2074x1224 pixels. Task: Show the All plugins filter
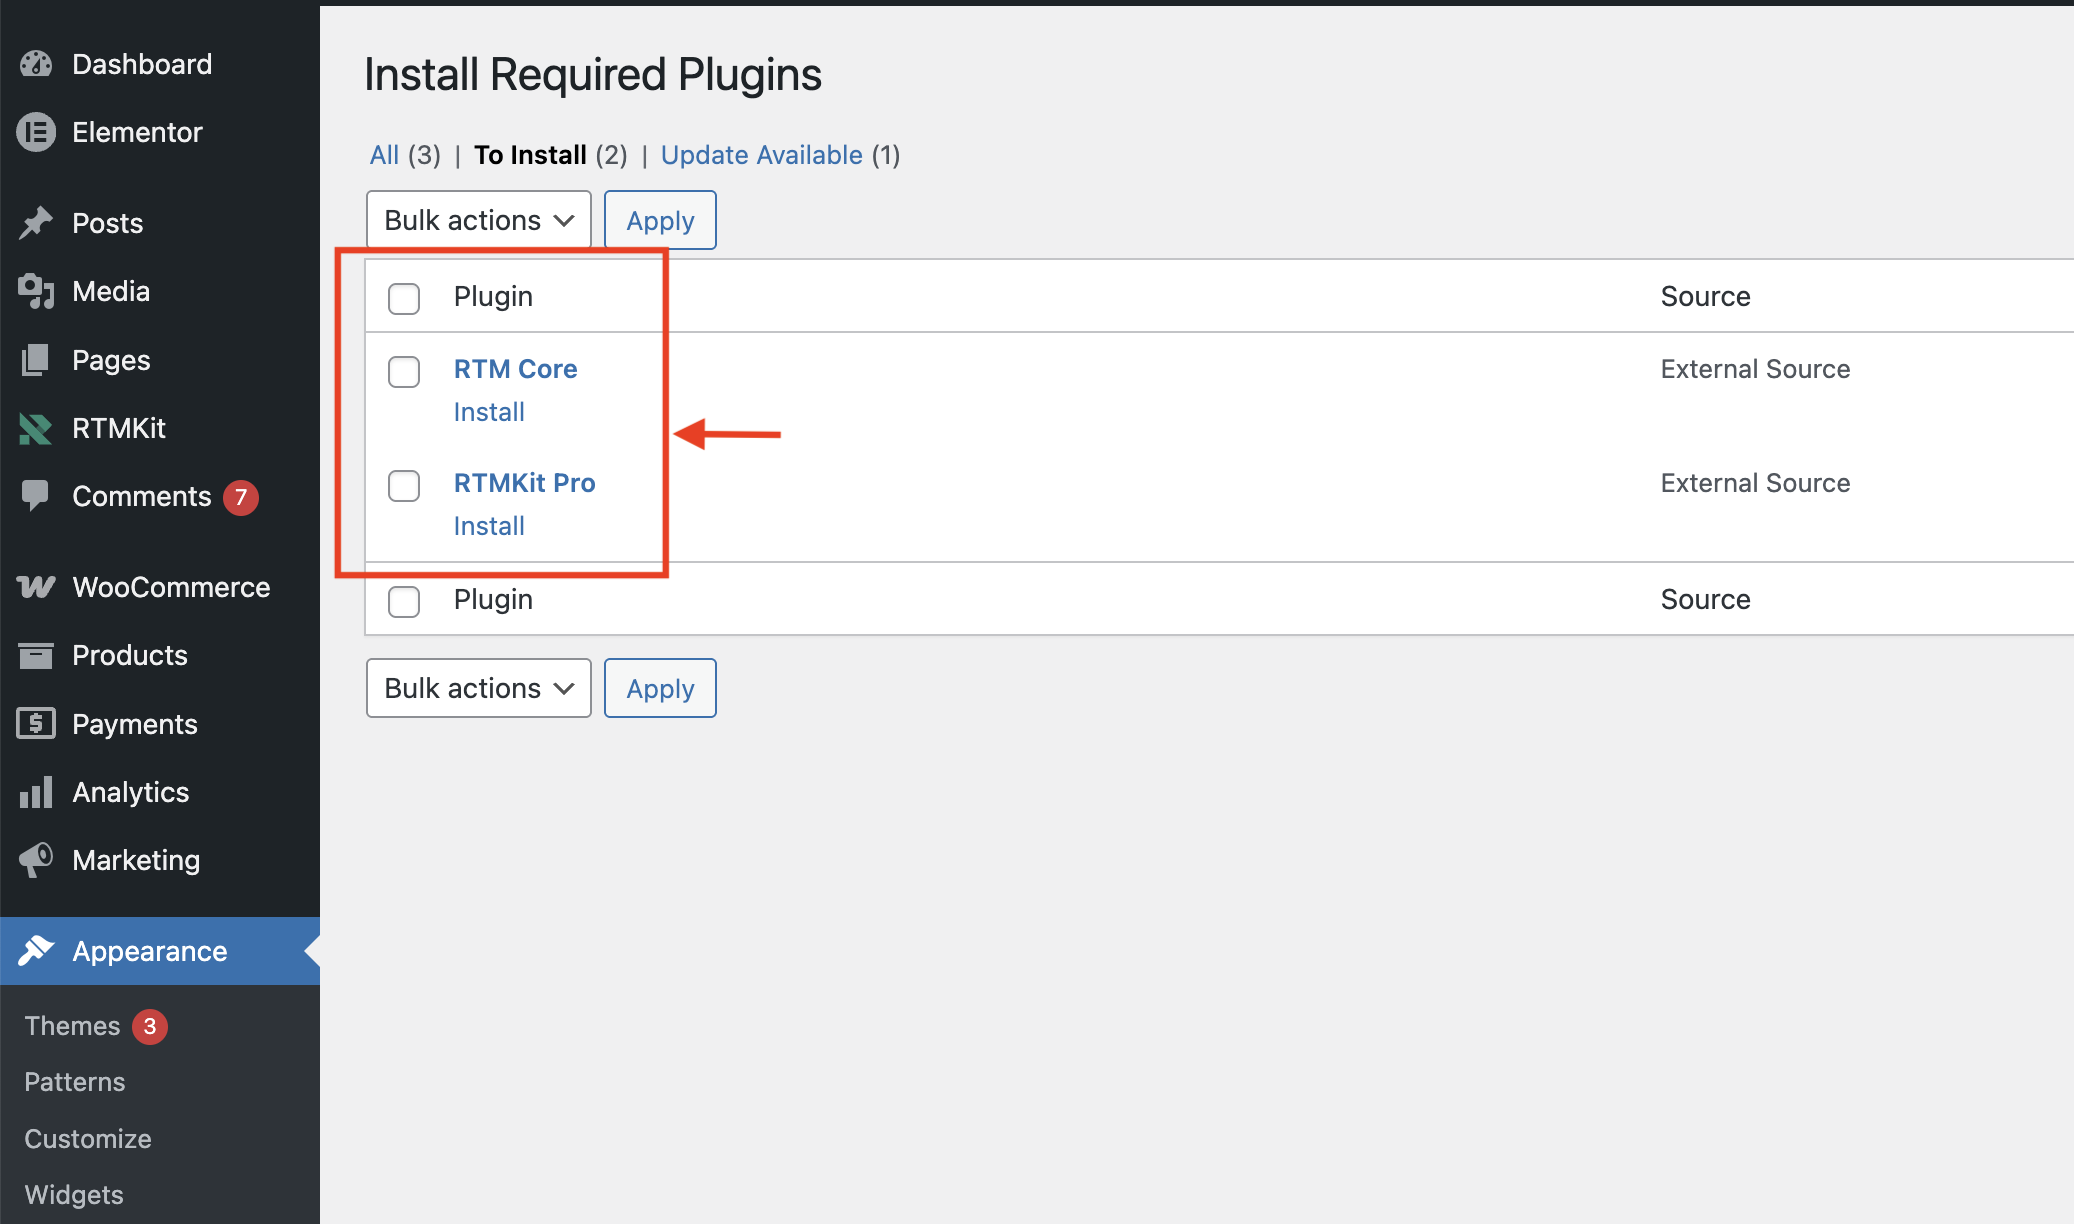click(384, 155)
